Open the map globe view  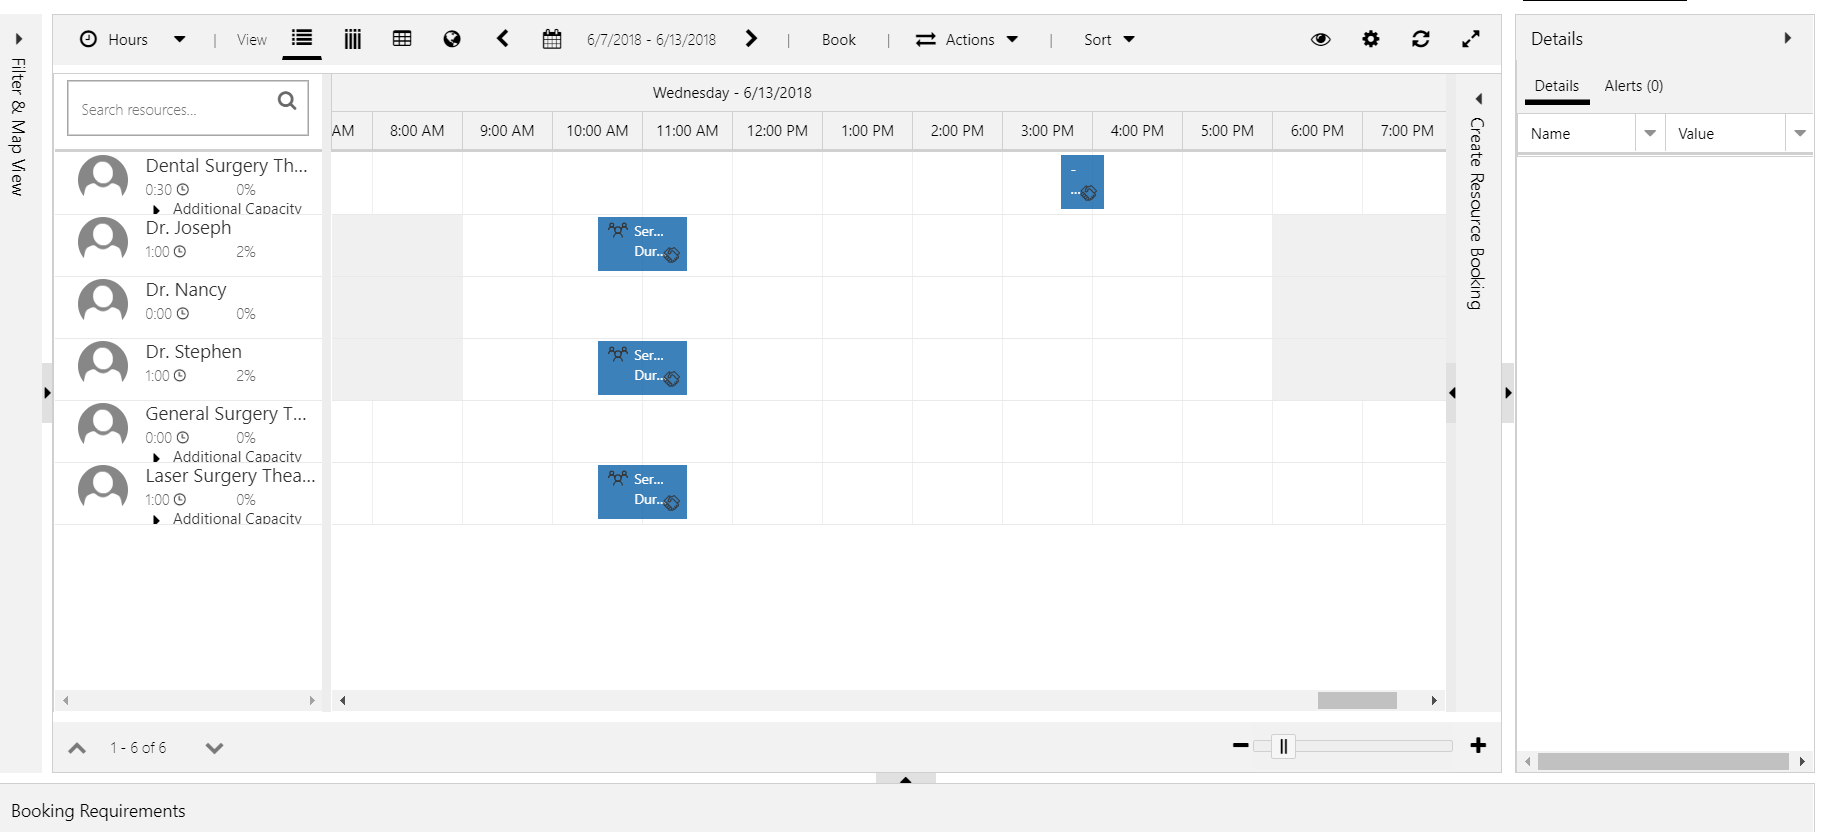[452, 39]
